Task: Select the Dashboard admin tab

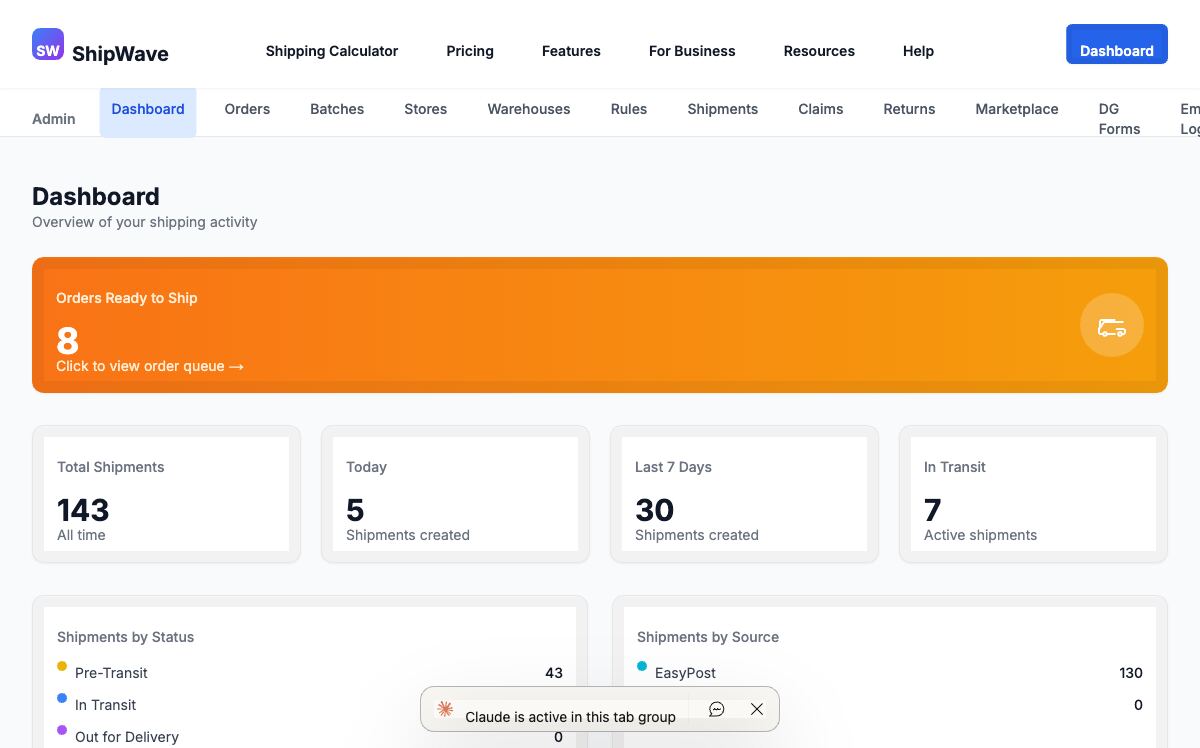Action: pos(148,111)
